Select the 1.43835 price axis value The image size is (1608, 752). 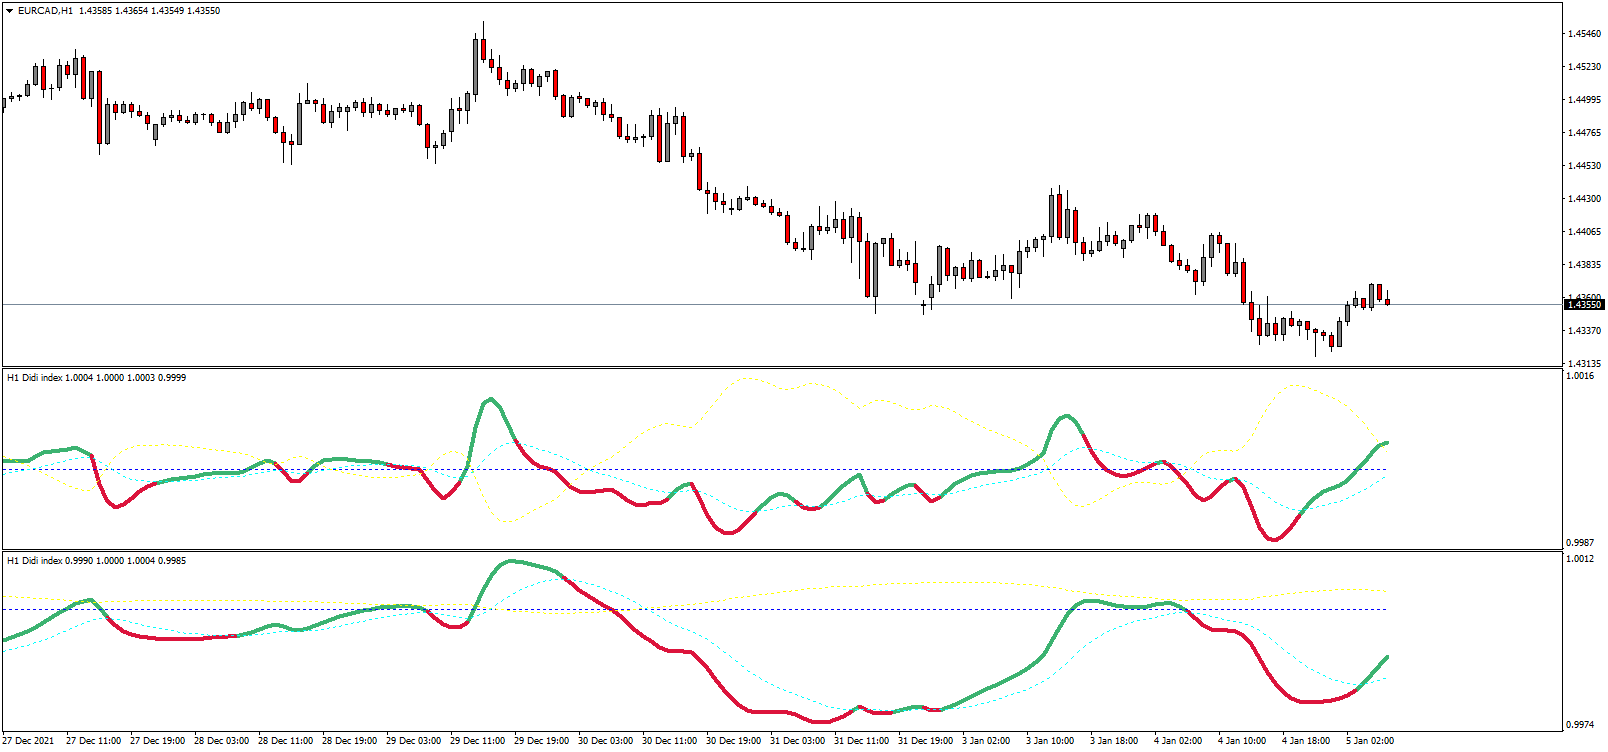coord(1585,265)
